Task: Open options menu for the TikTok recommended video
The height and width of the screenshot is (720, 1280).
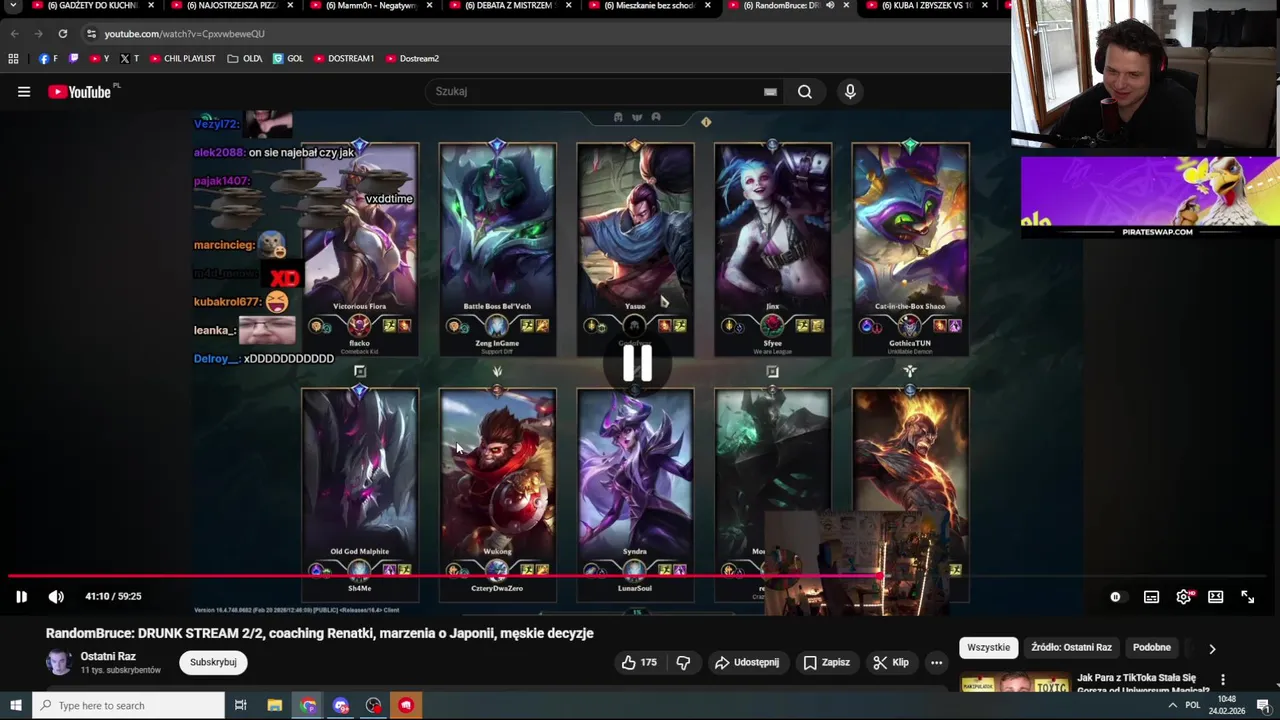Action: point(1222,680)
